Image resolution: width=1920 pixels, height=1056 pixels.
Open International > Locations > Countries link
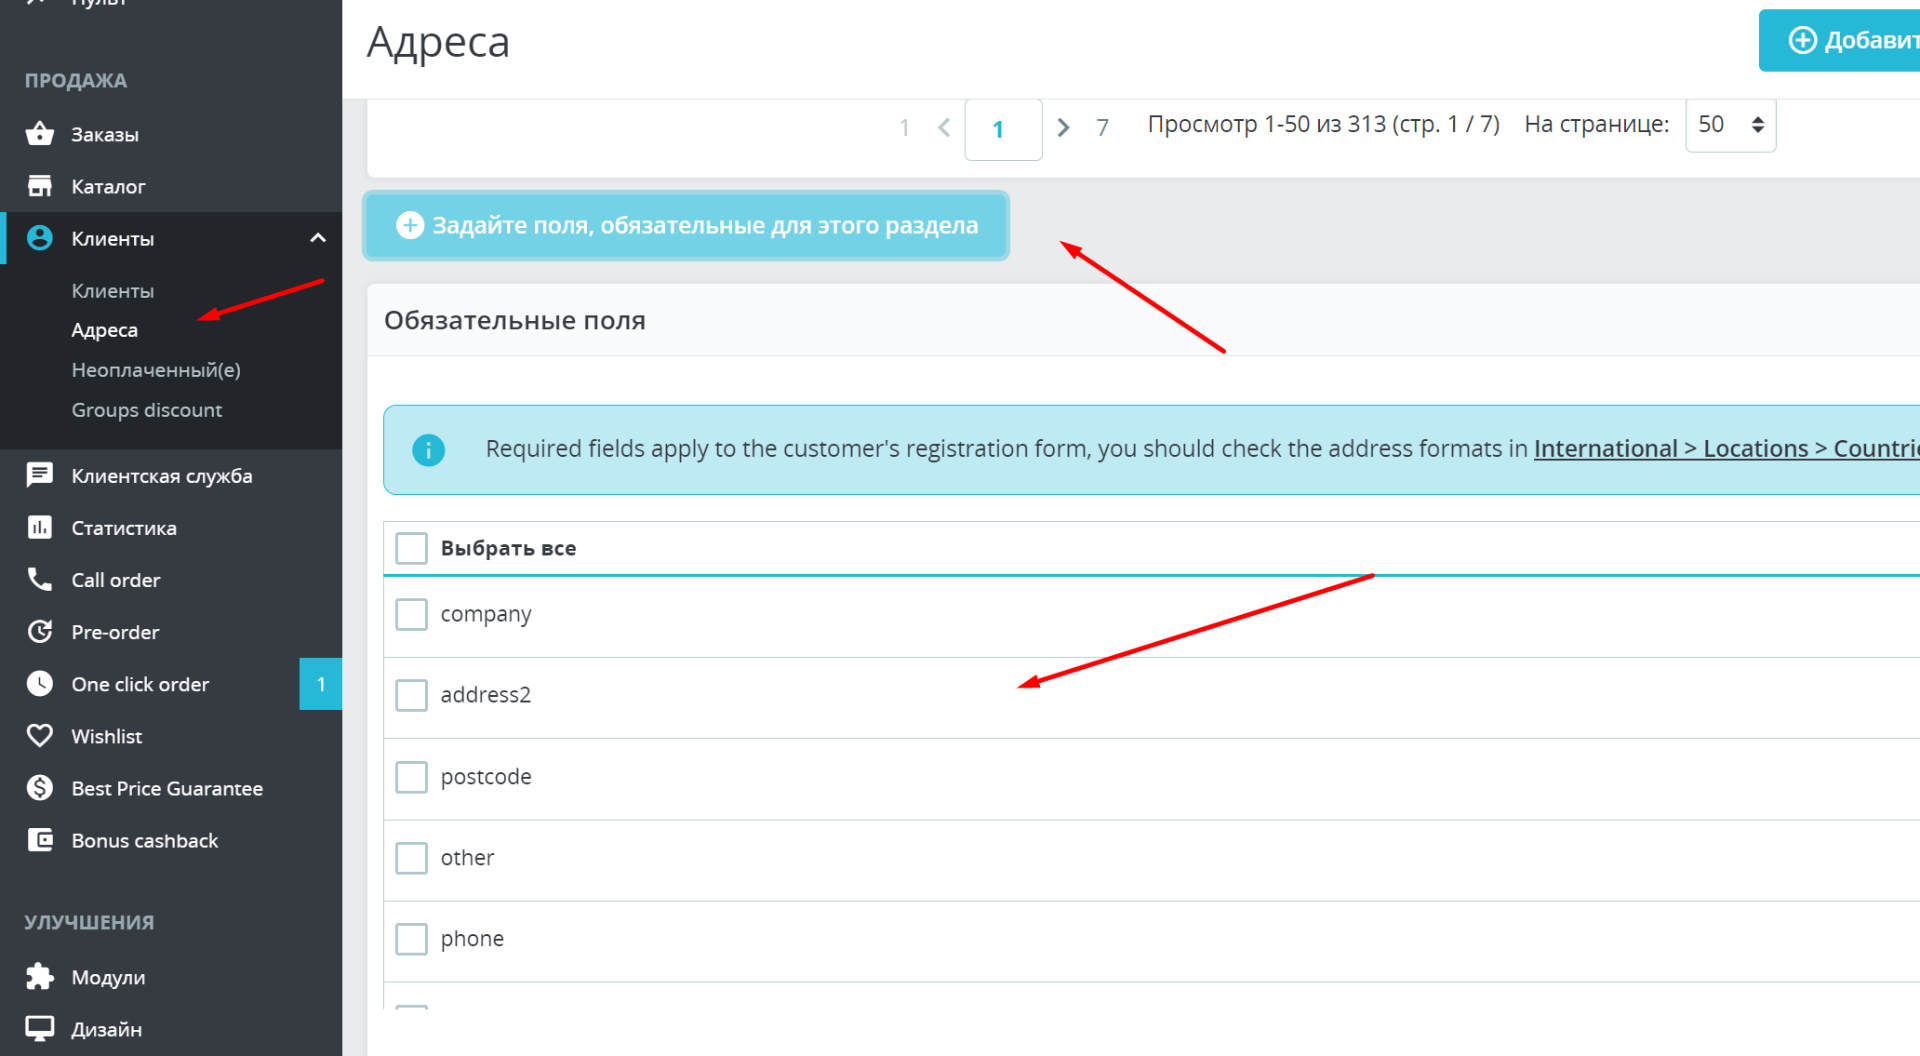1726,449
